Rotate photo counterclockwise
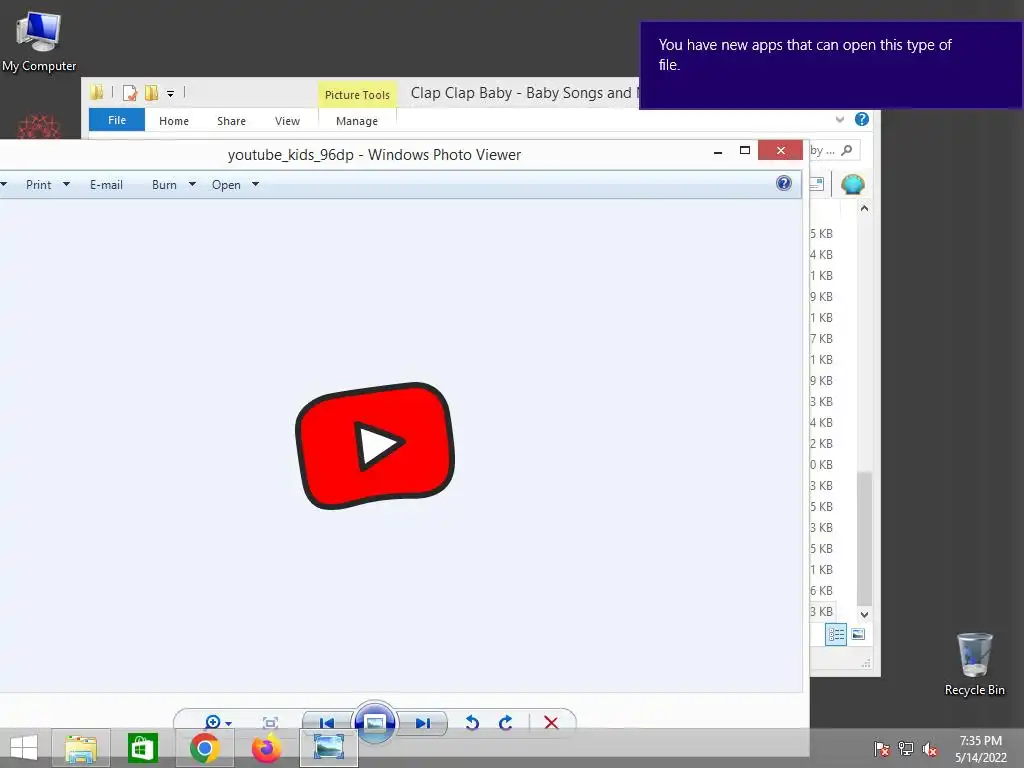1024x768 pixels. 472,722
